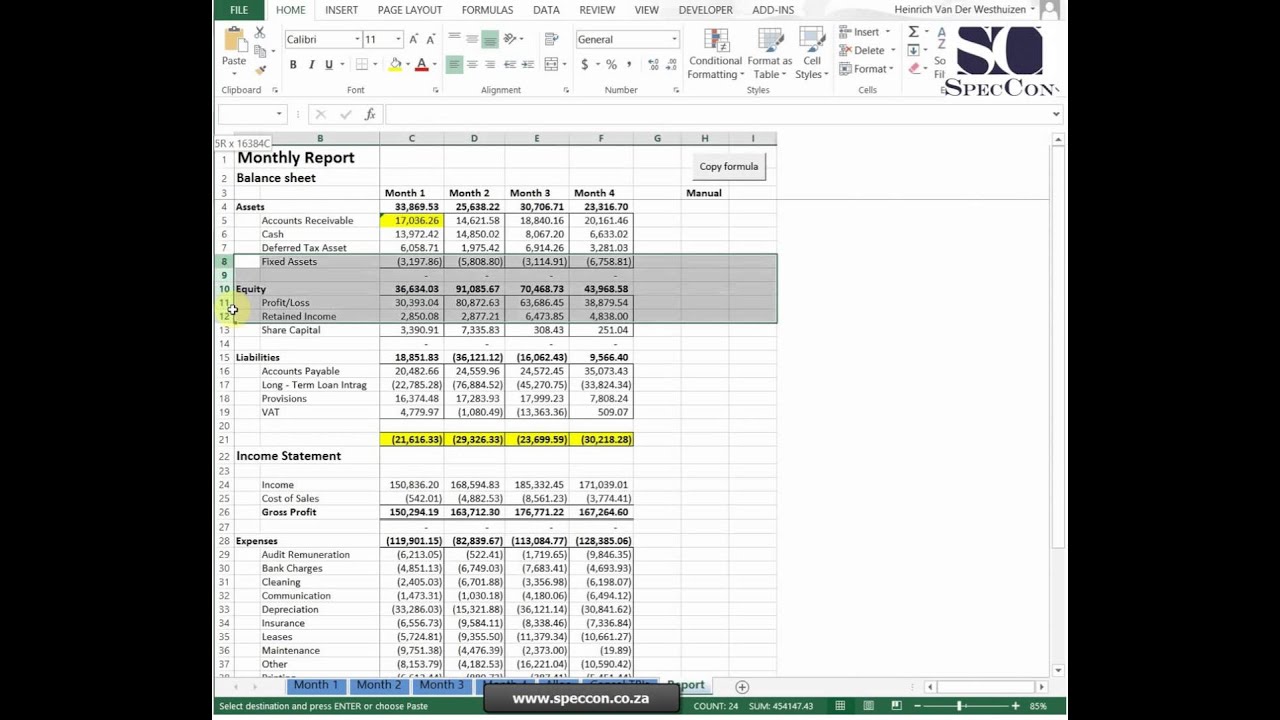The height and width of the screenshot is (720, 1280).
Task: Click the Copy formula button
Action: point(729,167)
